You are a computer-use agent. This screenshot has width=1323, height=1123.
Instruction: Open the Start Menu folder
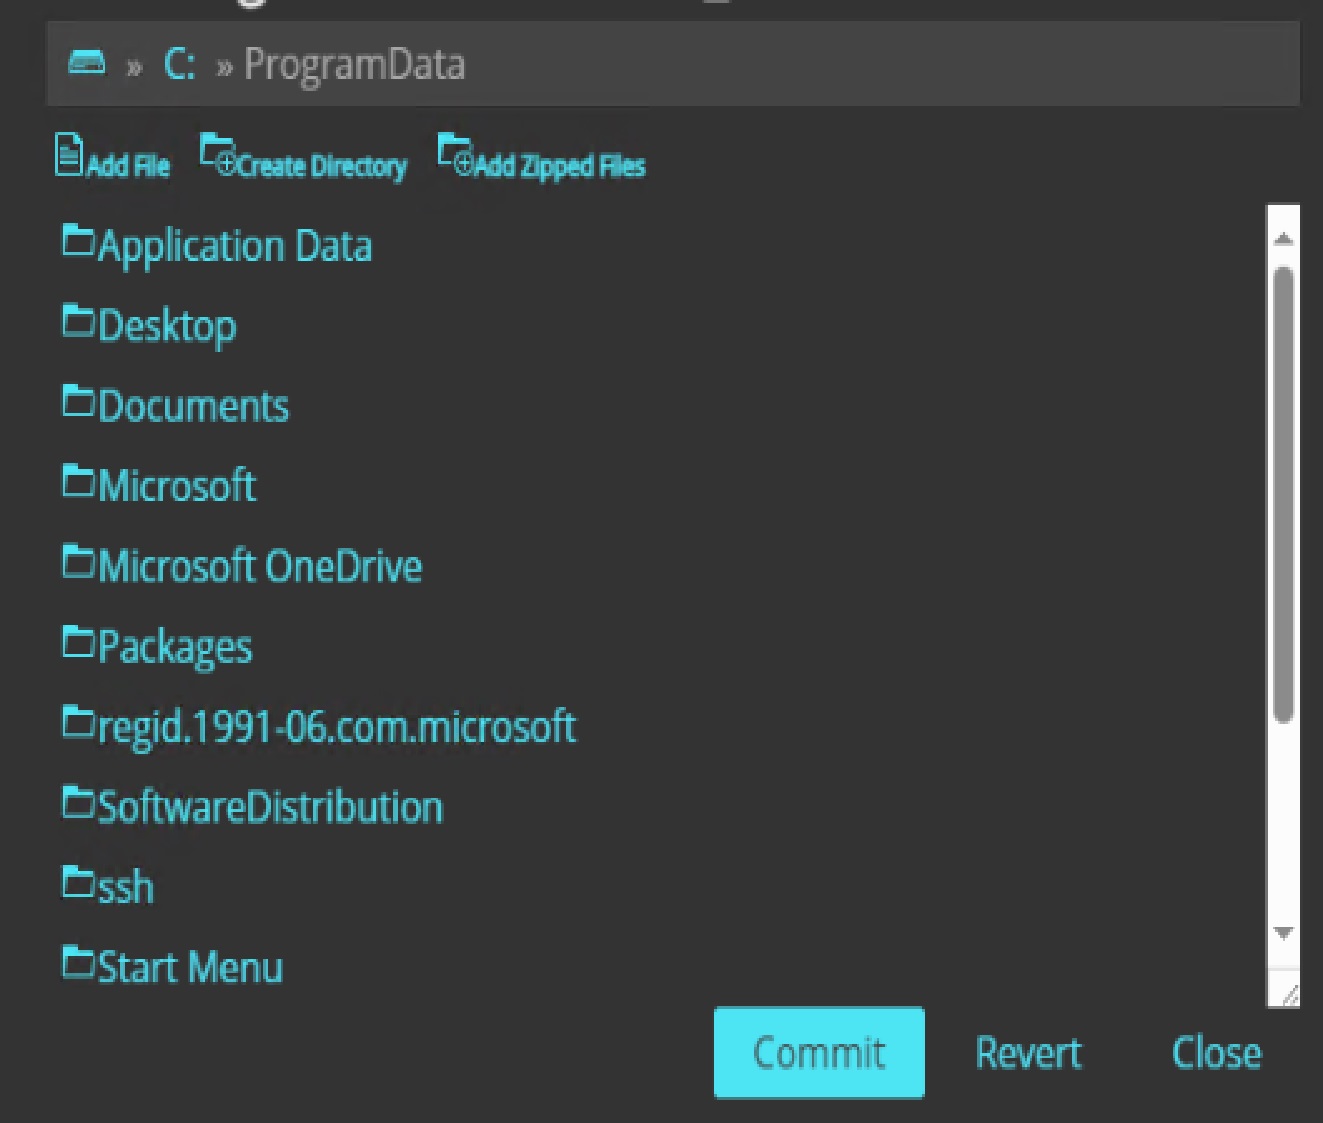tap(190, 965)
